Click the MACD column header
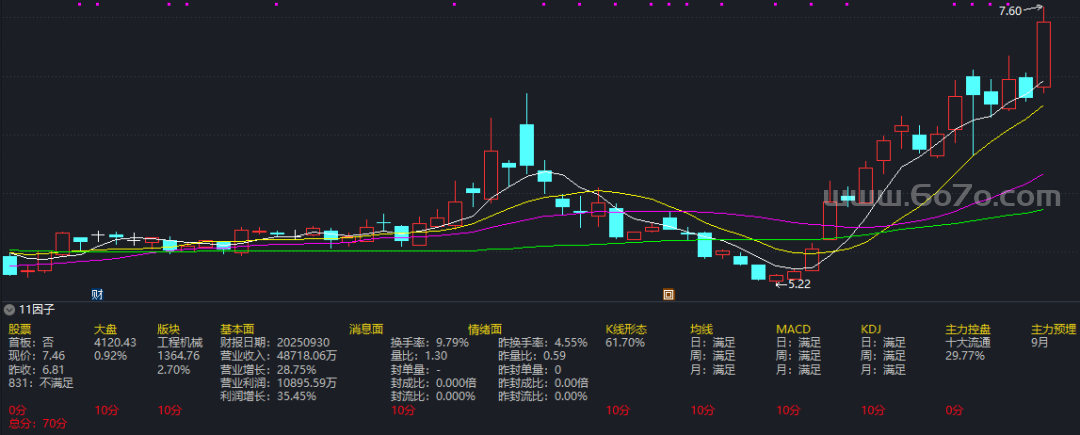 [x=791, y=328]
